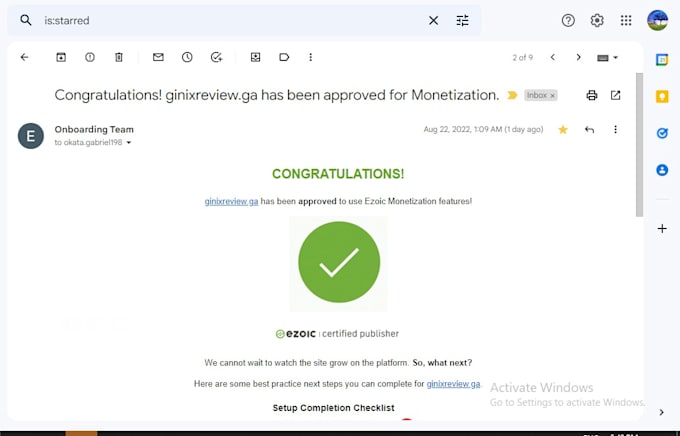Open the input tools dropdown
The image size is (680, 436).
pos(608,58)
